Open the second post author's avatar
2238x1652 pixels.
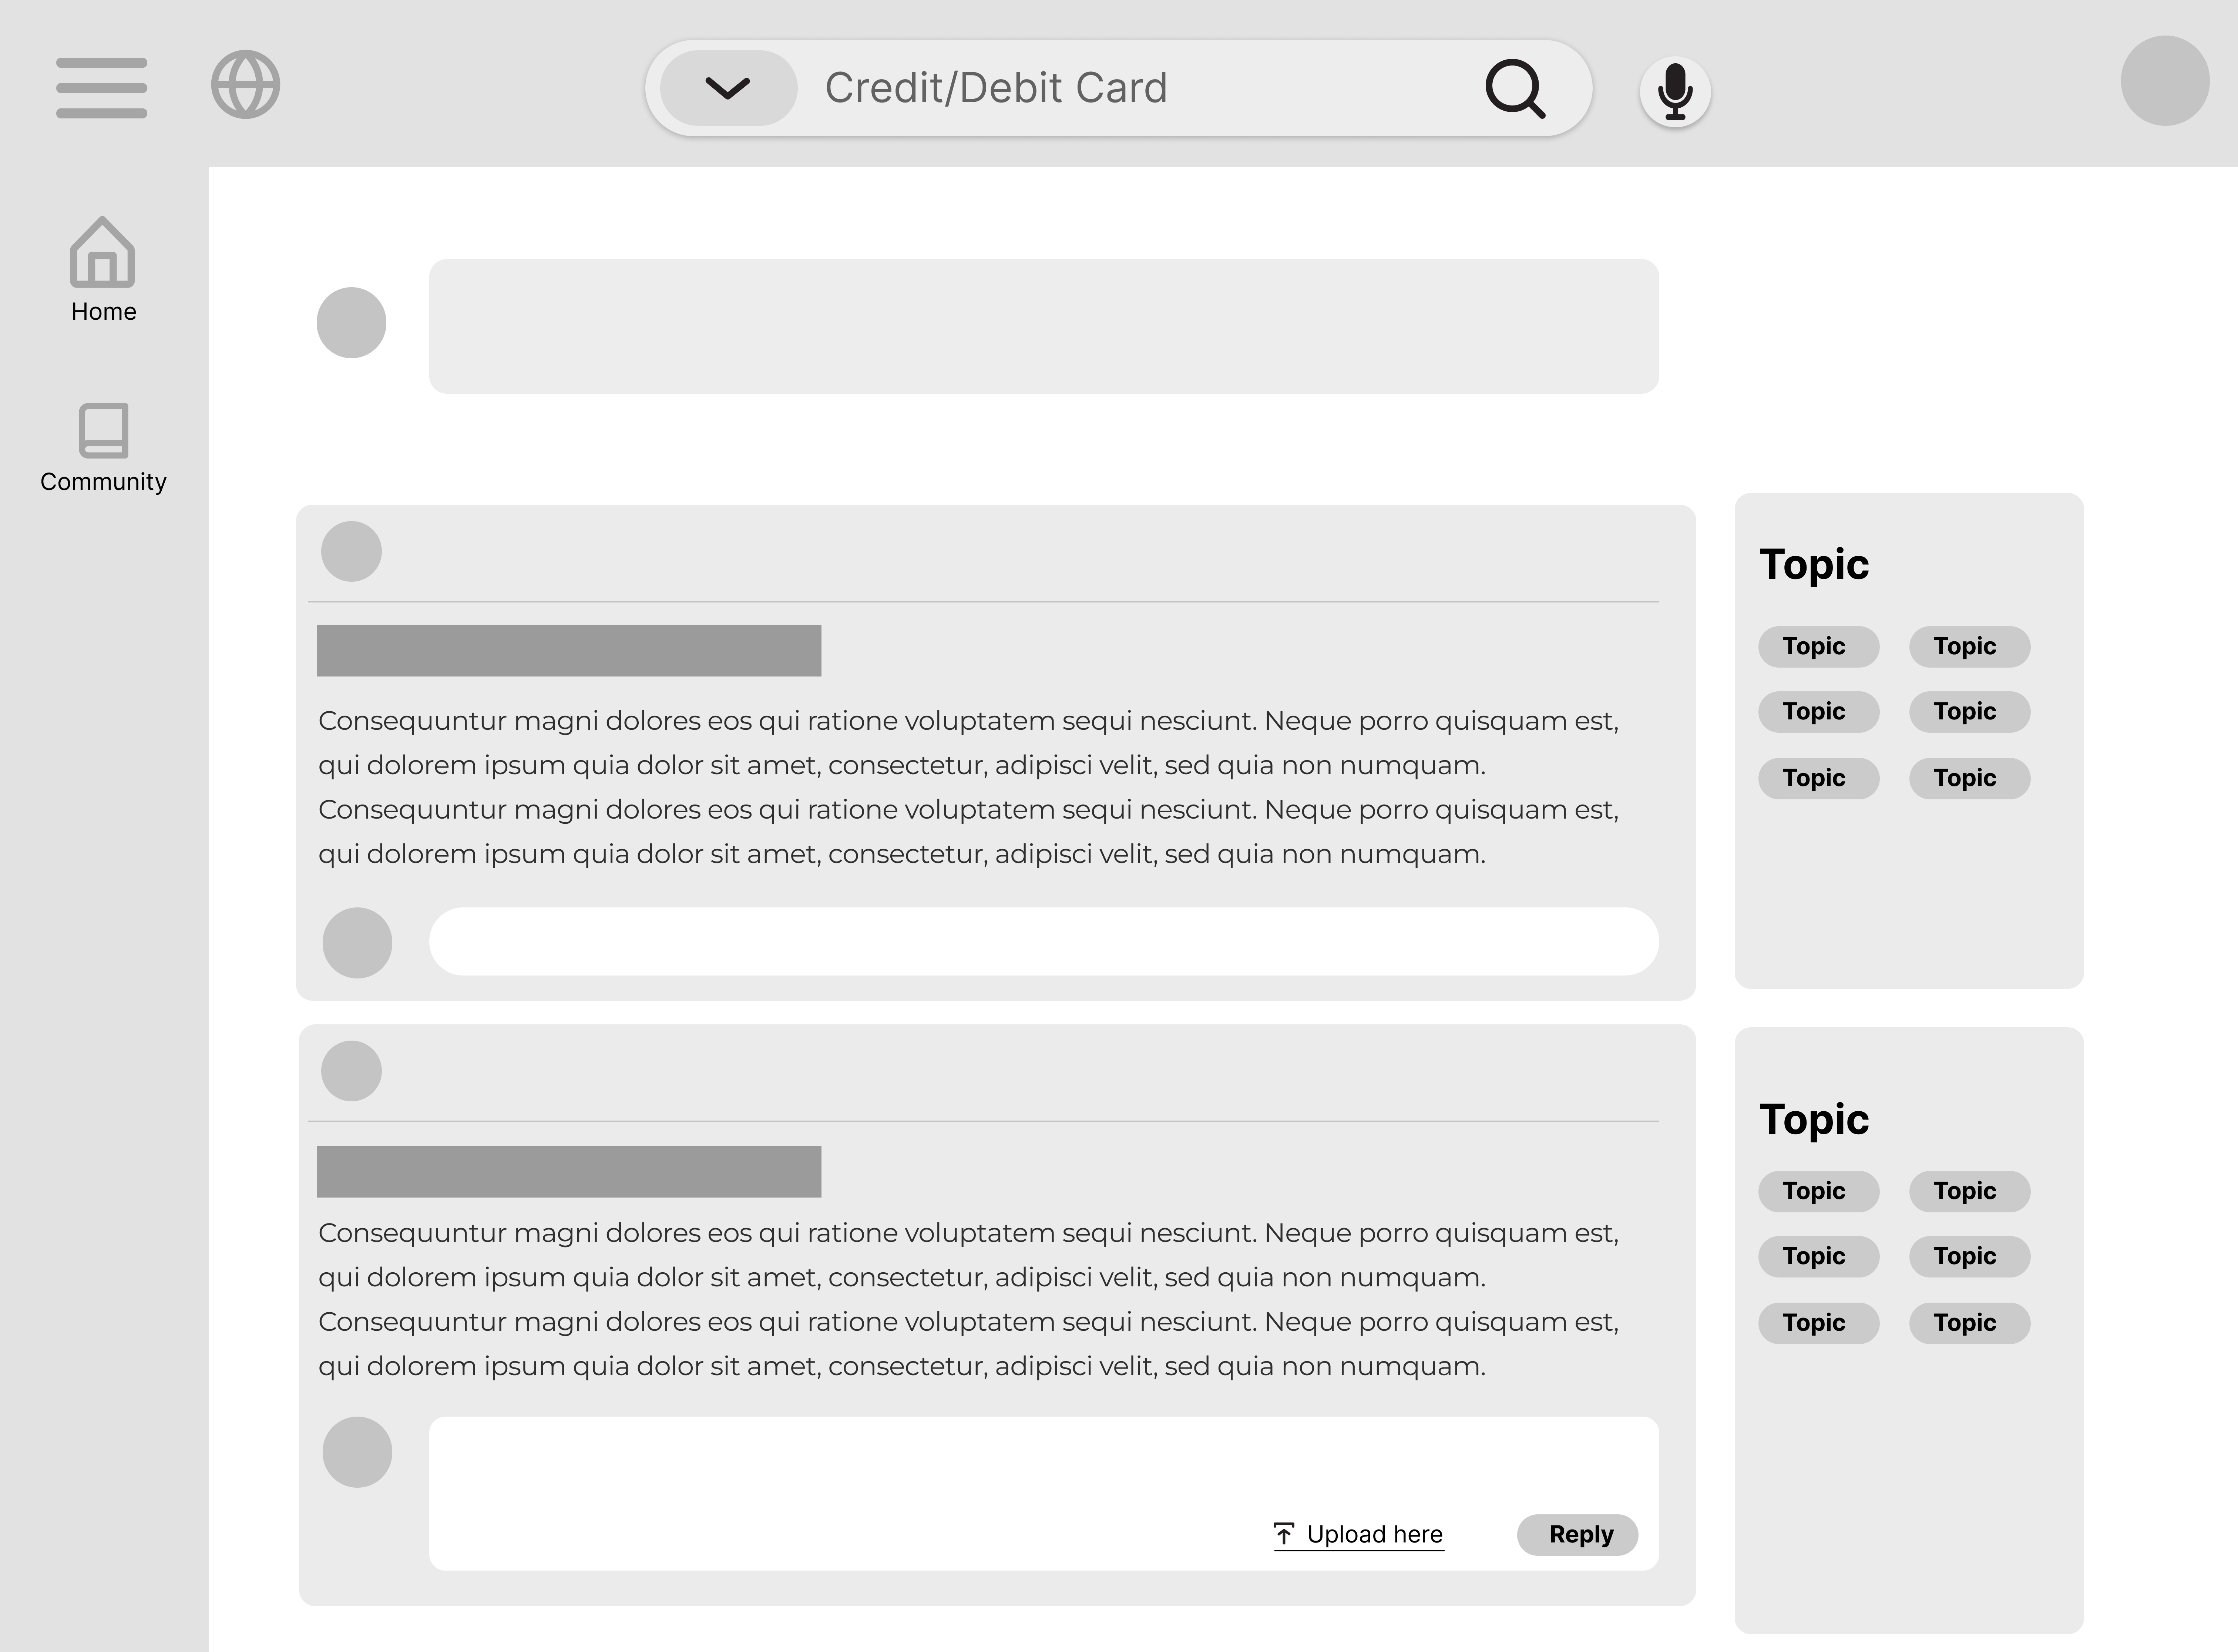[x=351, y=1071]
